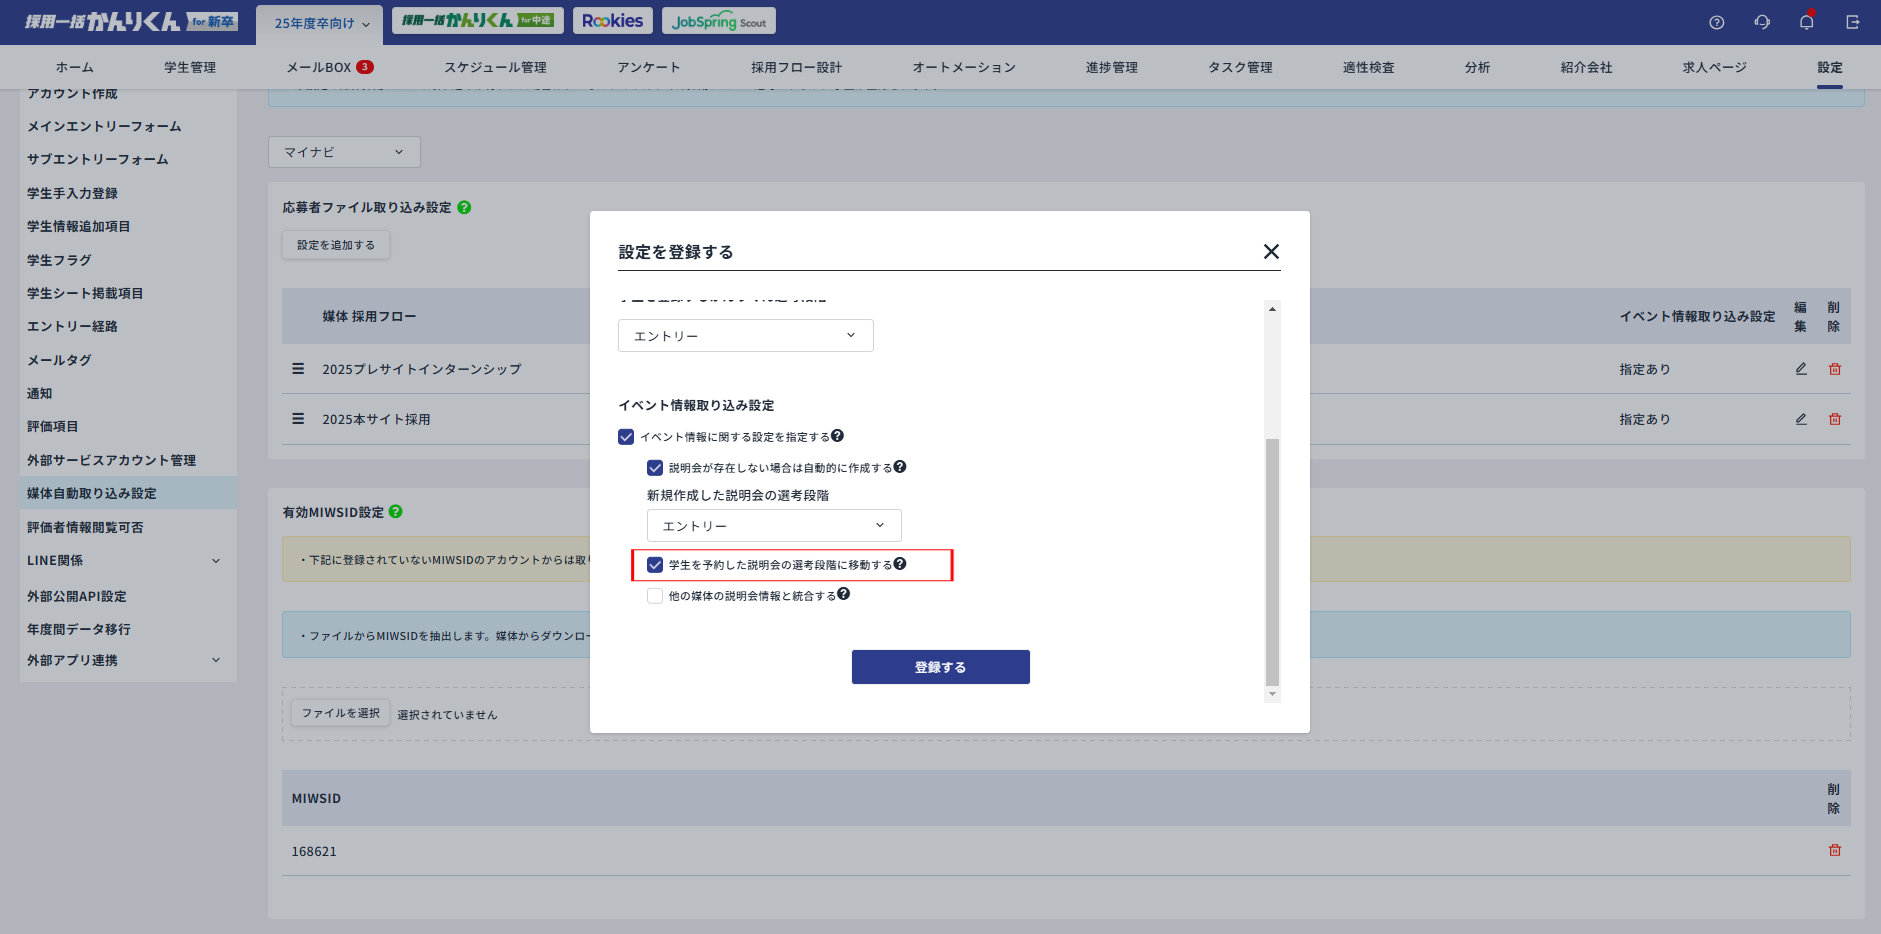
Task: Toggle 説明会が存在しない場合は自動的に作成する checkbox
Action: click(x=655, y=468)
